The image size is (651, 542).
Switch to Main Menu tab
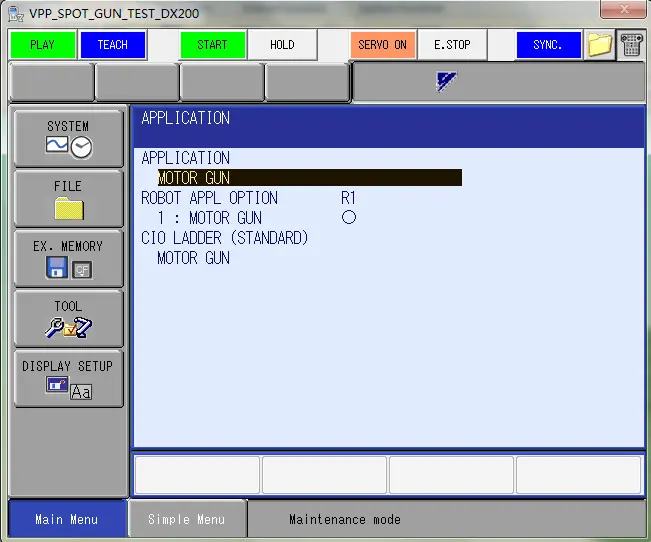[66, 519]
